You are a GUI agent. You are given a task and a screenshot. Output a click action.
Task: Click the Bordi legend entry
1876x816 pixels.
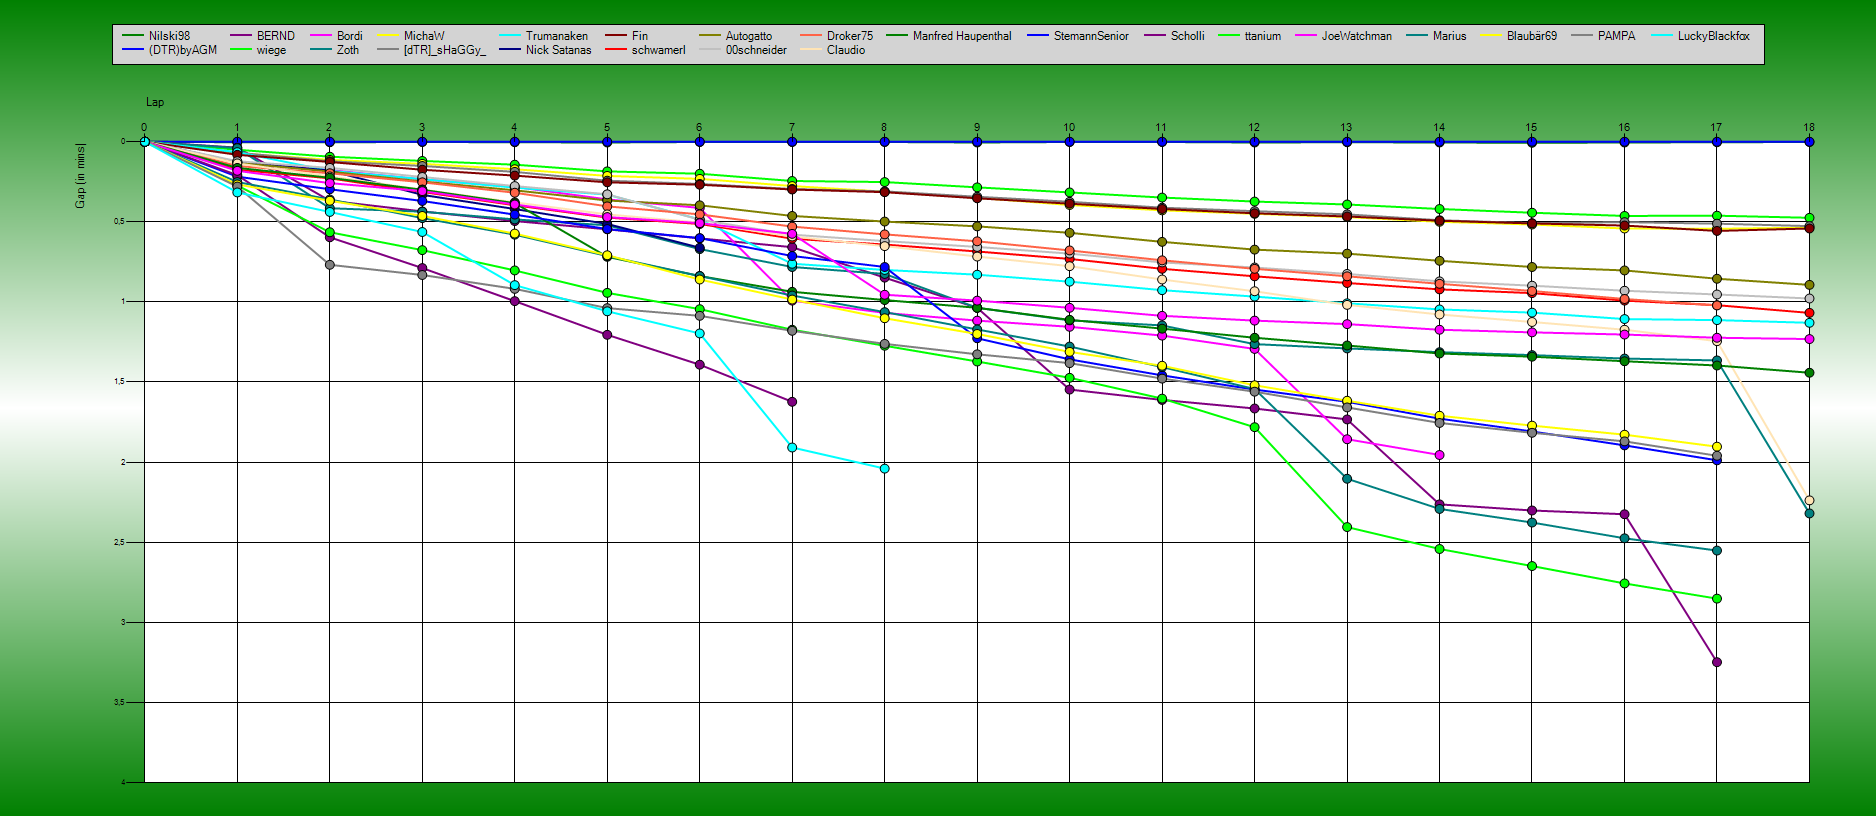[336, 36]
